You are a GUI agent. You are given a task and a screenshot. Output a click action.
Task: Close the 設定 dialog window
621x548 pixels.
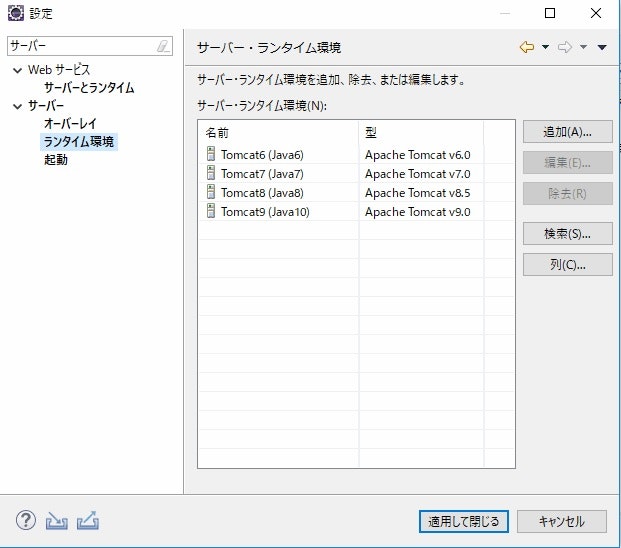(x=596, y=13)
